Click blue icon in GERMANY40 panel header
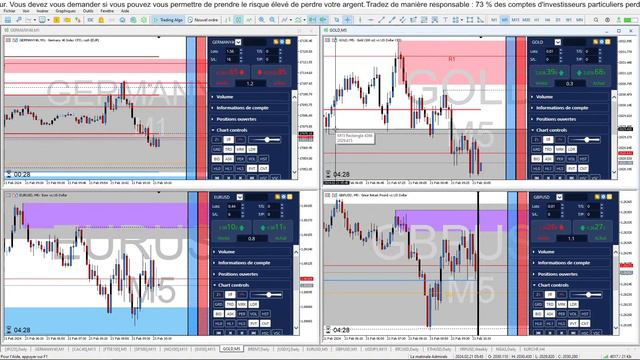This screenshot has width=640, height=360. tap(282, 42)
